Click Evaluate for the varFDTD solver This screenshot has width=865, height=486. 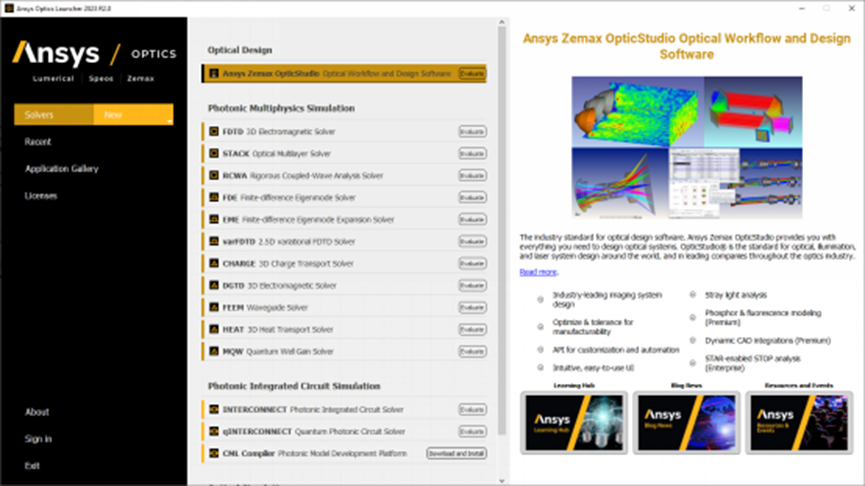(472, 242)
